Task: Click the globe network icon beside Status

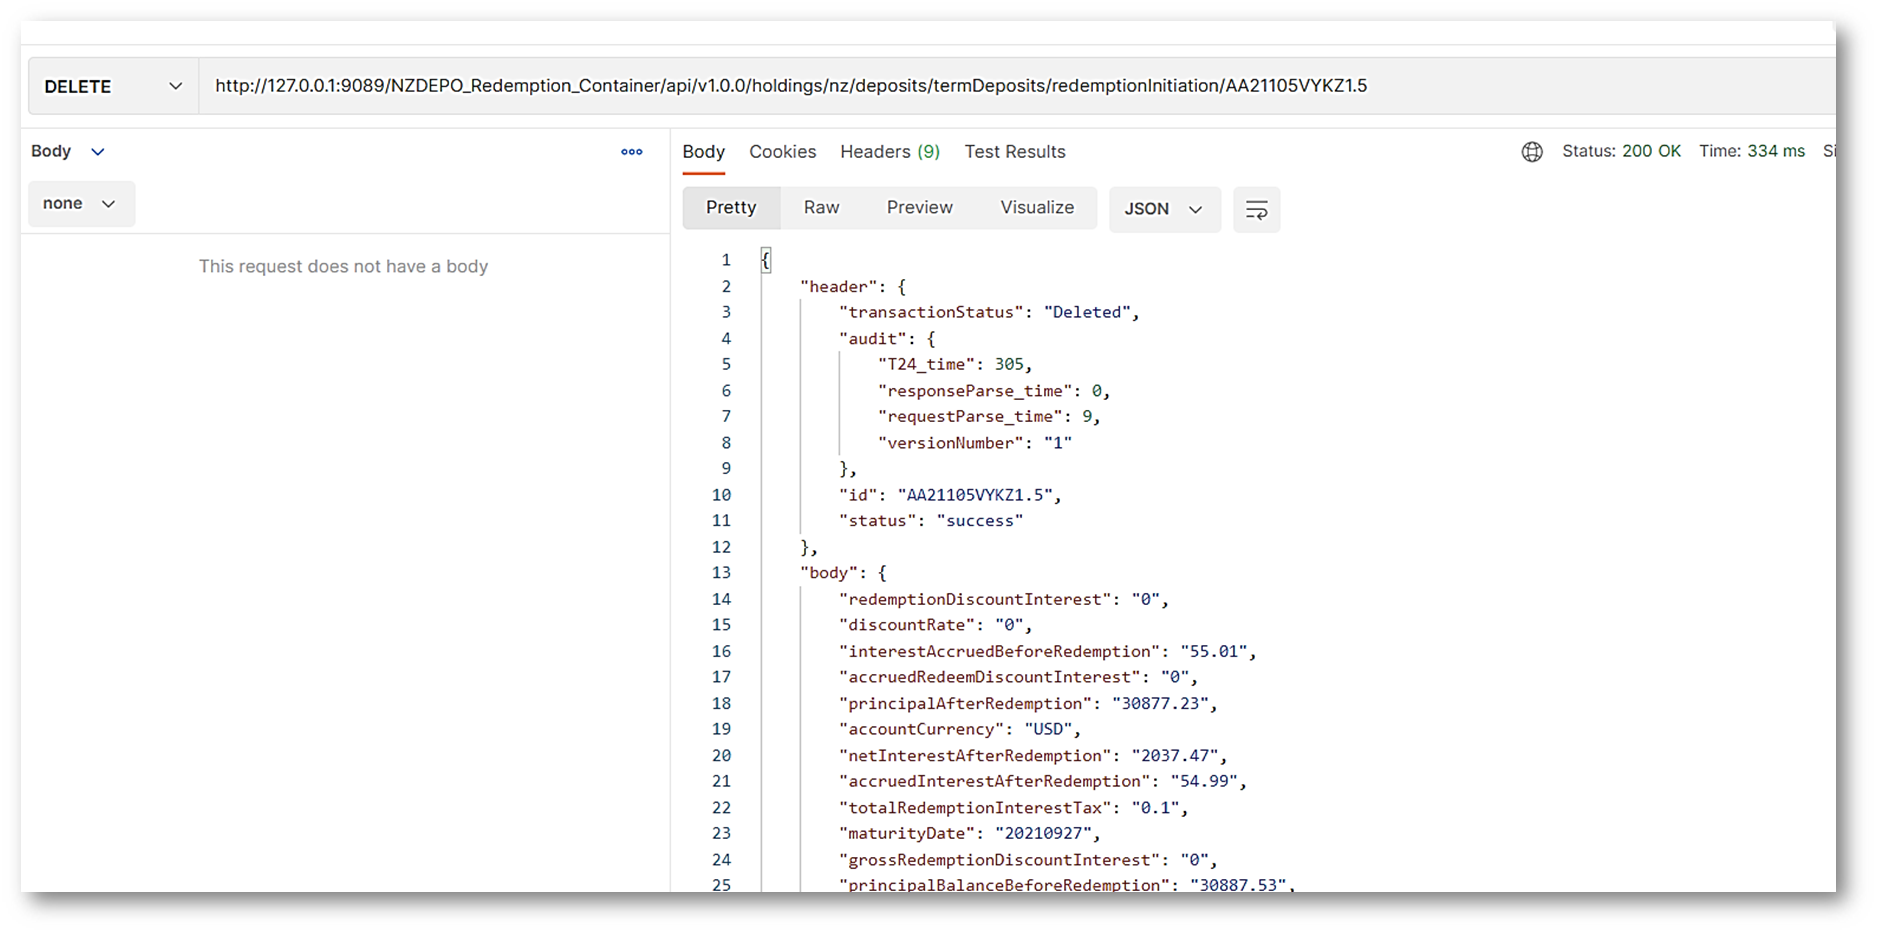Action: pyautogui.click(x=1531, y=152)
